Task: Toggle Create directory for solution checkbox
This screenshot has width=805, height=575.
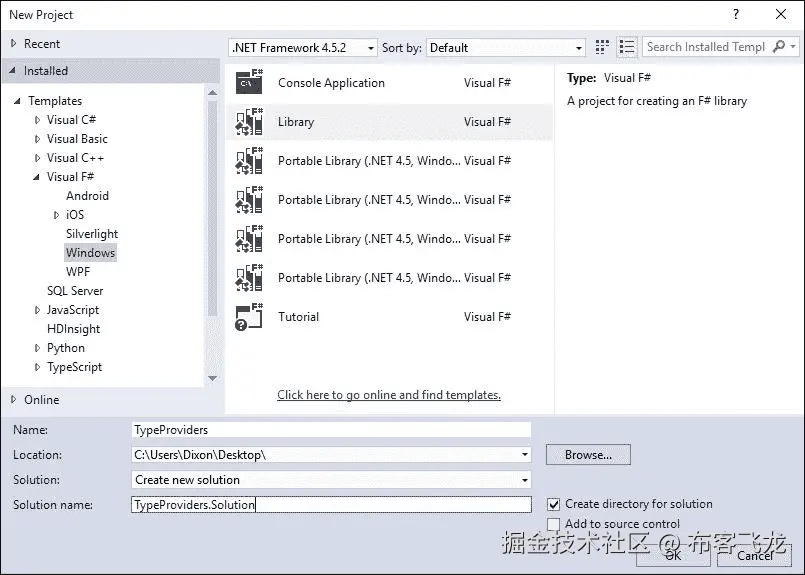Action: coord(553,505)
